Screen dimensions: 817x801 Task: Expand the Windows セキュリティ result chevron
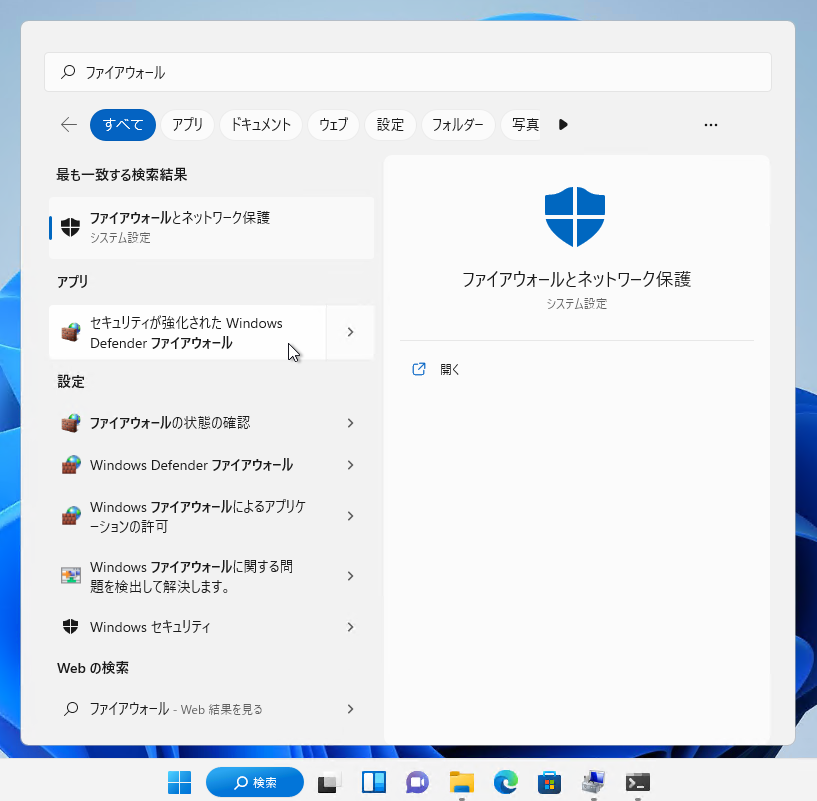tap(350, 627)
